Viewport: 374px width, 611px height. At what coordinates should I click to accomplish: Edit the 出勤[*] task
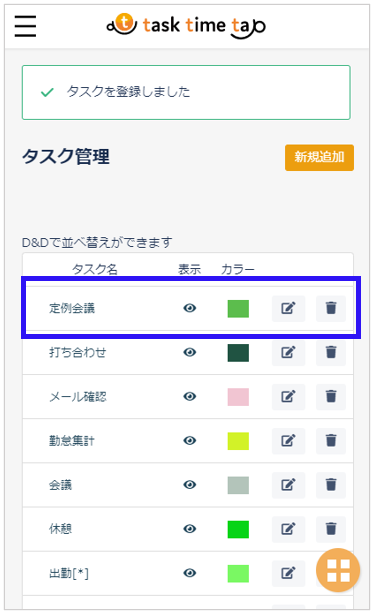coord(288,573)
